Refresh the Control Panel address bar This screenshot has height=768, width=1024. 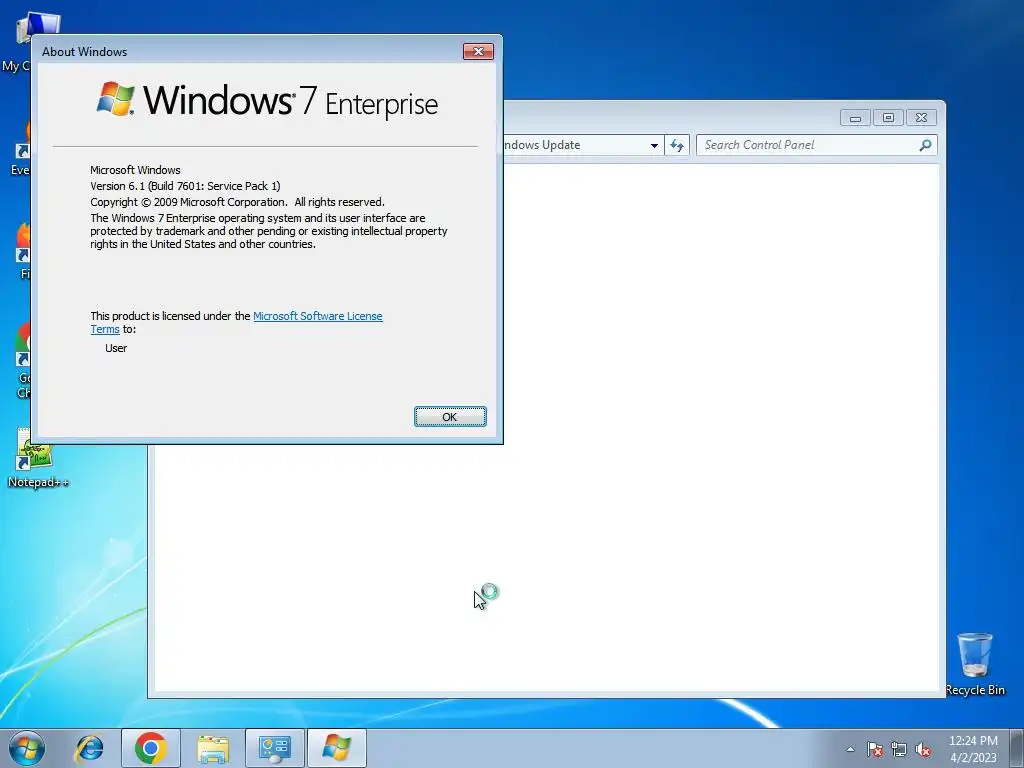tap(677, 145)
